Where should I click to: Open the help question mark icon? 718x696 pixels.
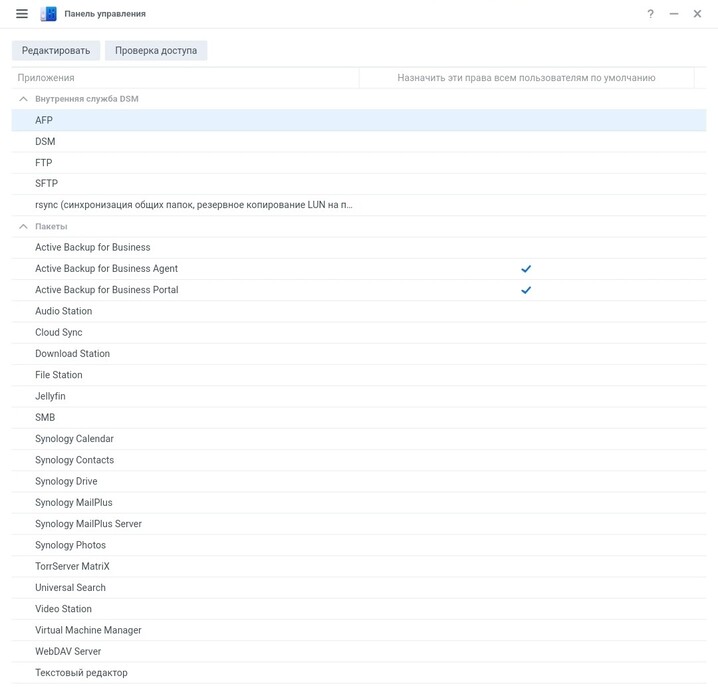tap(650, 14)
